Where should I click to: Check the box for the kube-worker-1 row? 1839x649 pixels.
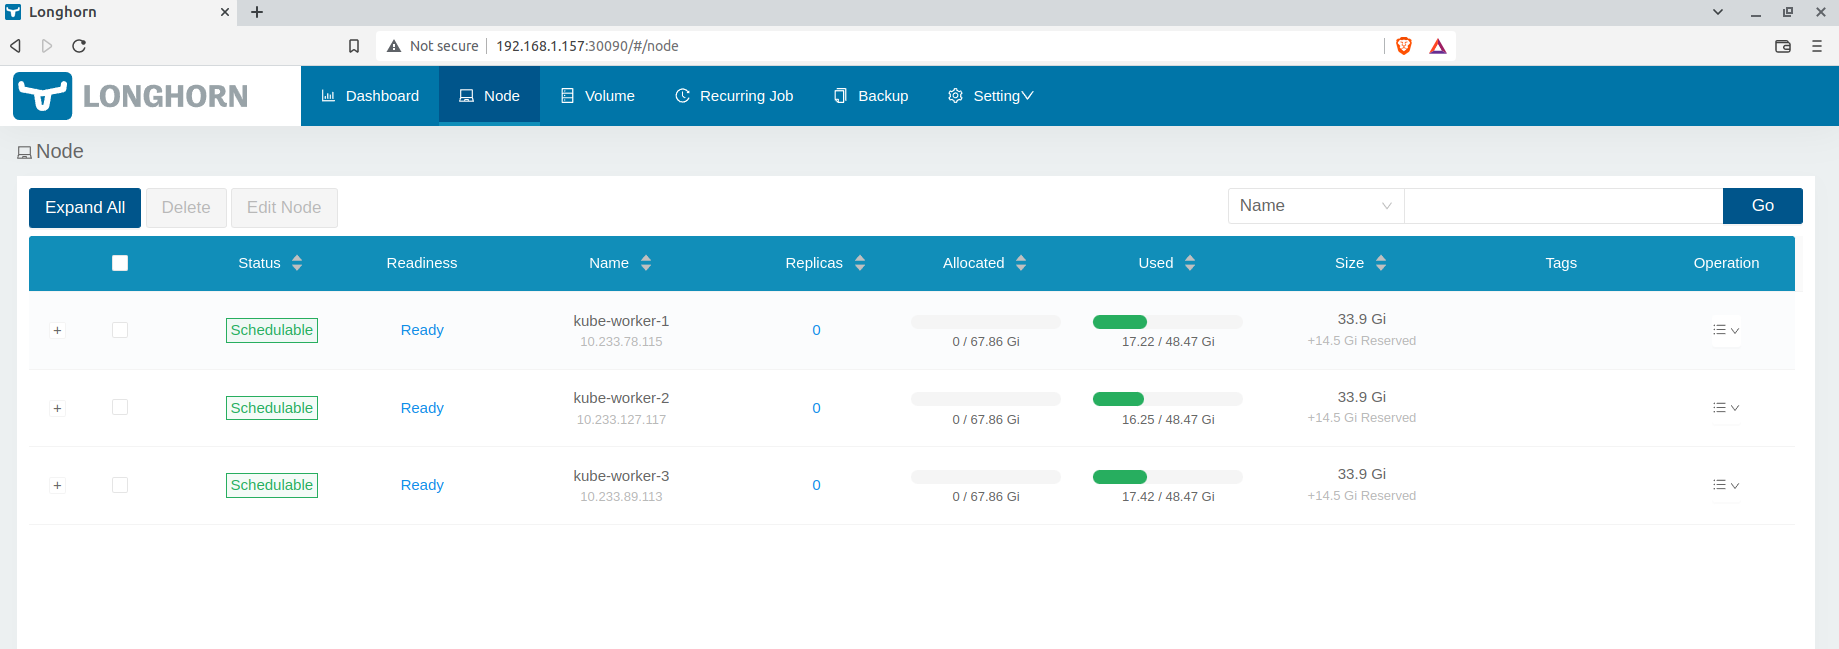click(120, 330)
